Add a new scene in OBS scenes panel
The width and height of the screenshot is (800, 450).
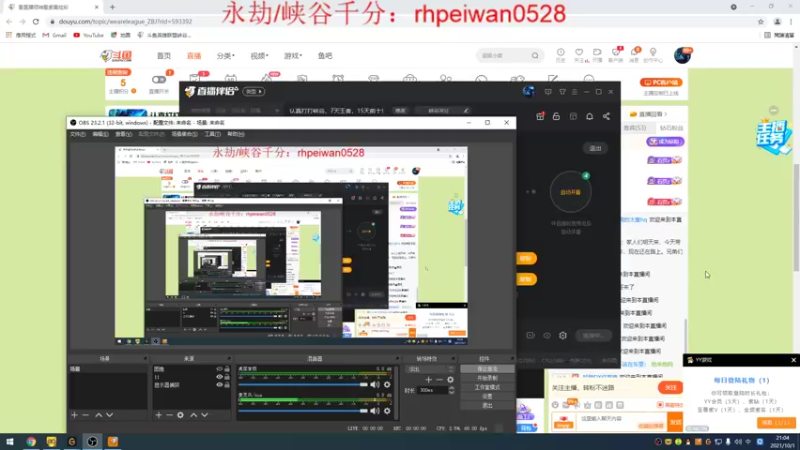74,415
